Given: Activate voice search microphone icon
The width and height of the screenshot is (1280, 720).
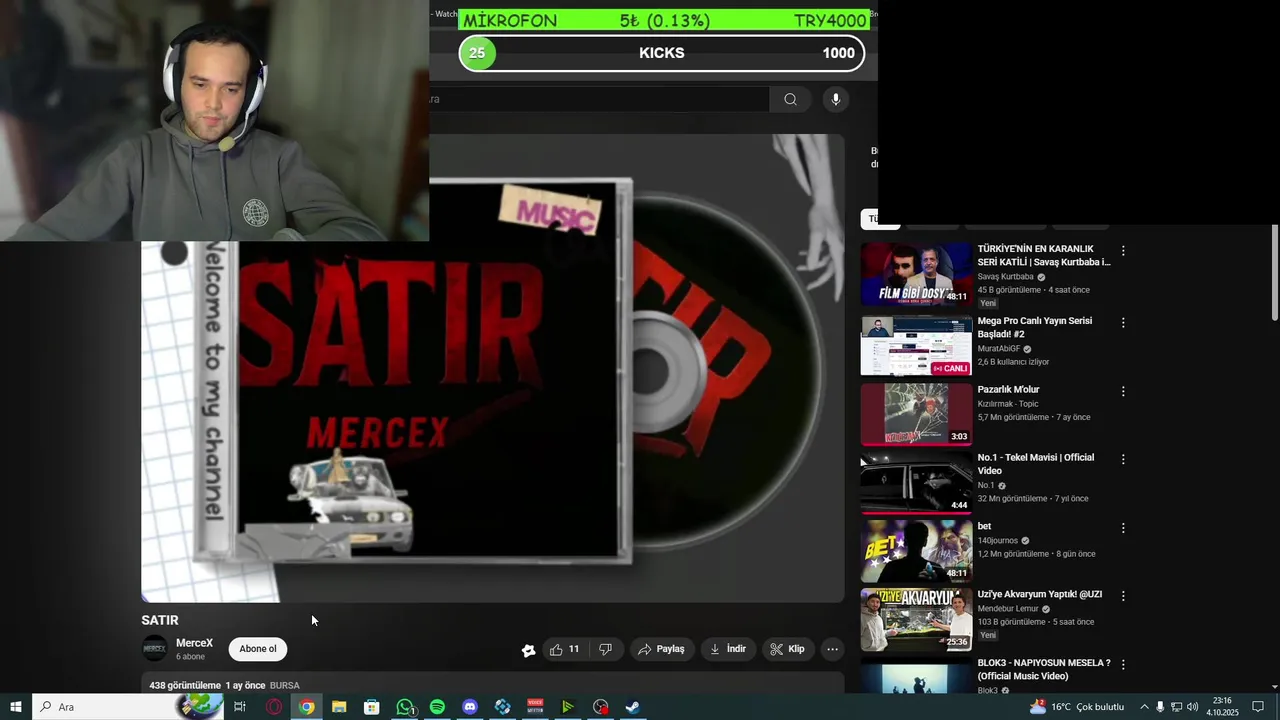Looking at the screenshot, I should [836, 99].
